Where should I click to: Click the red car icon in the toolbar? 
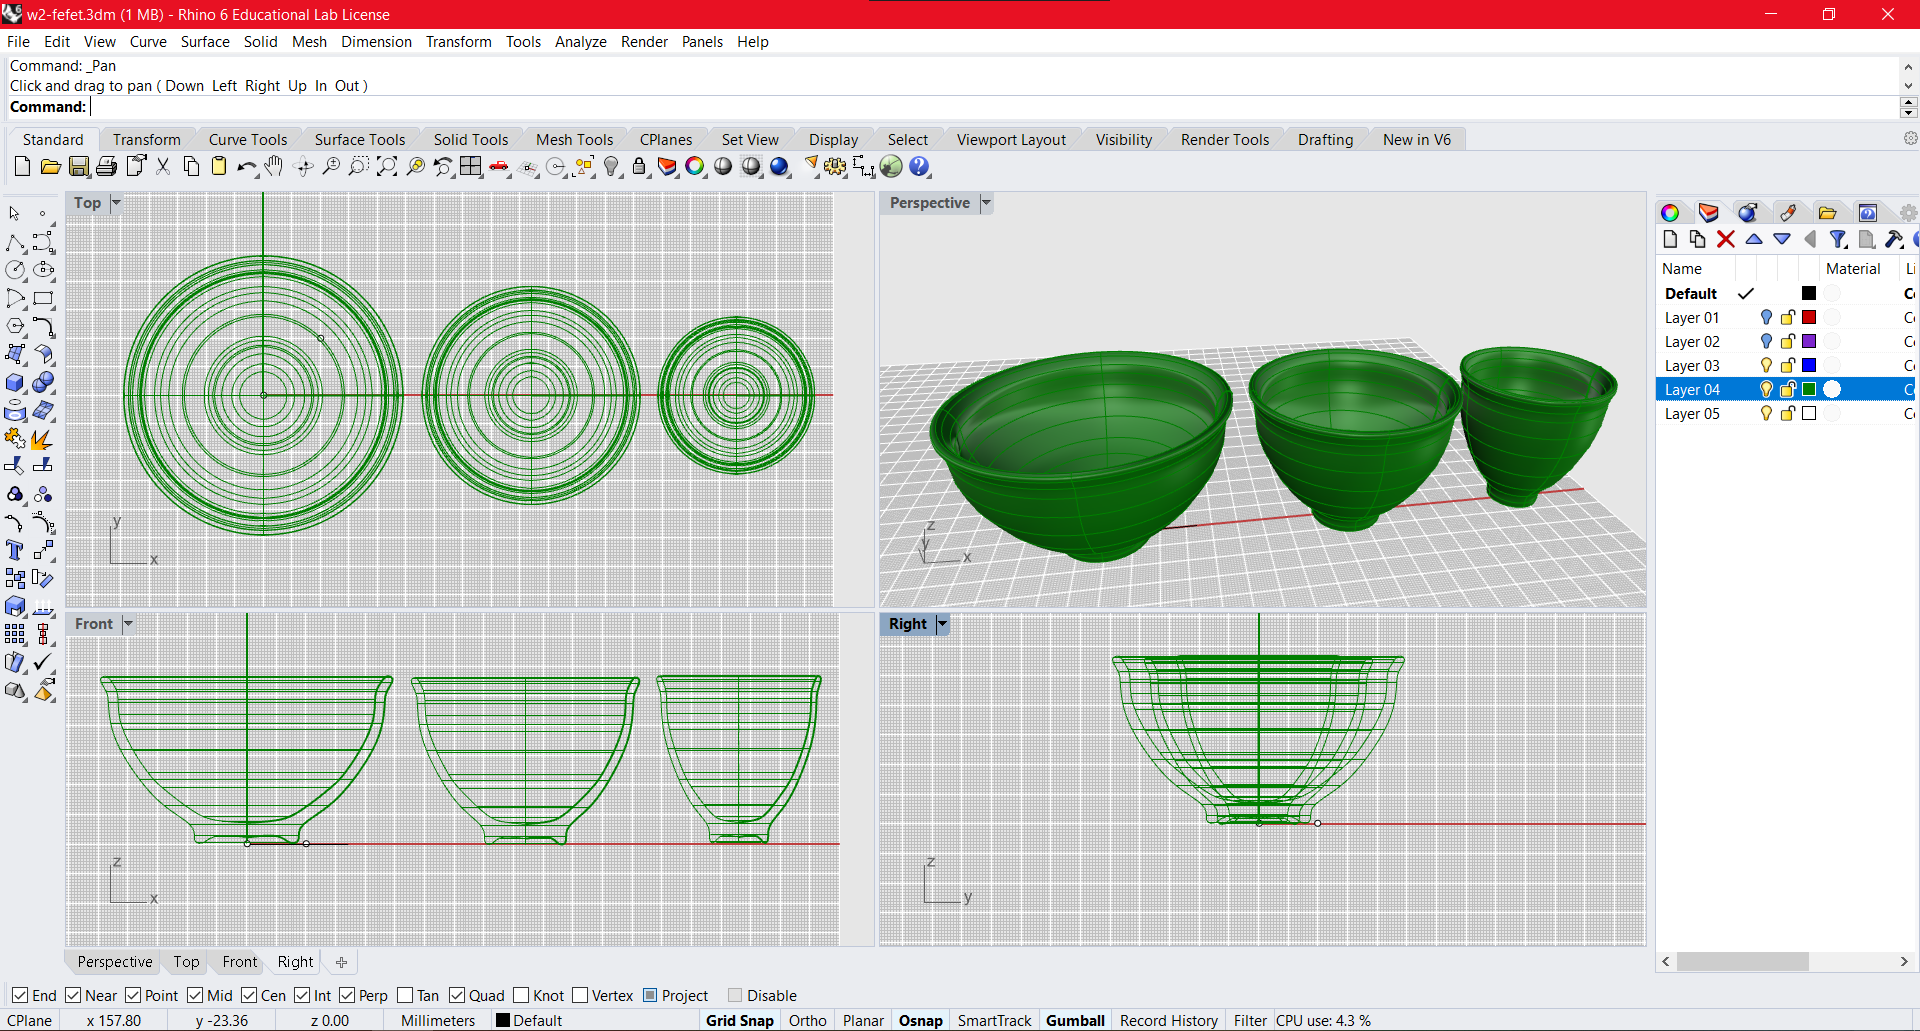tap(499, 167)
